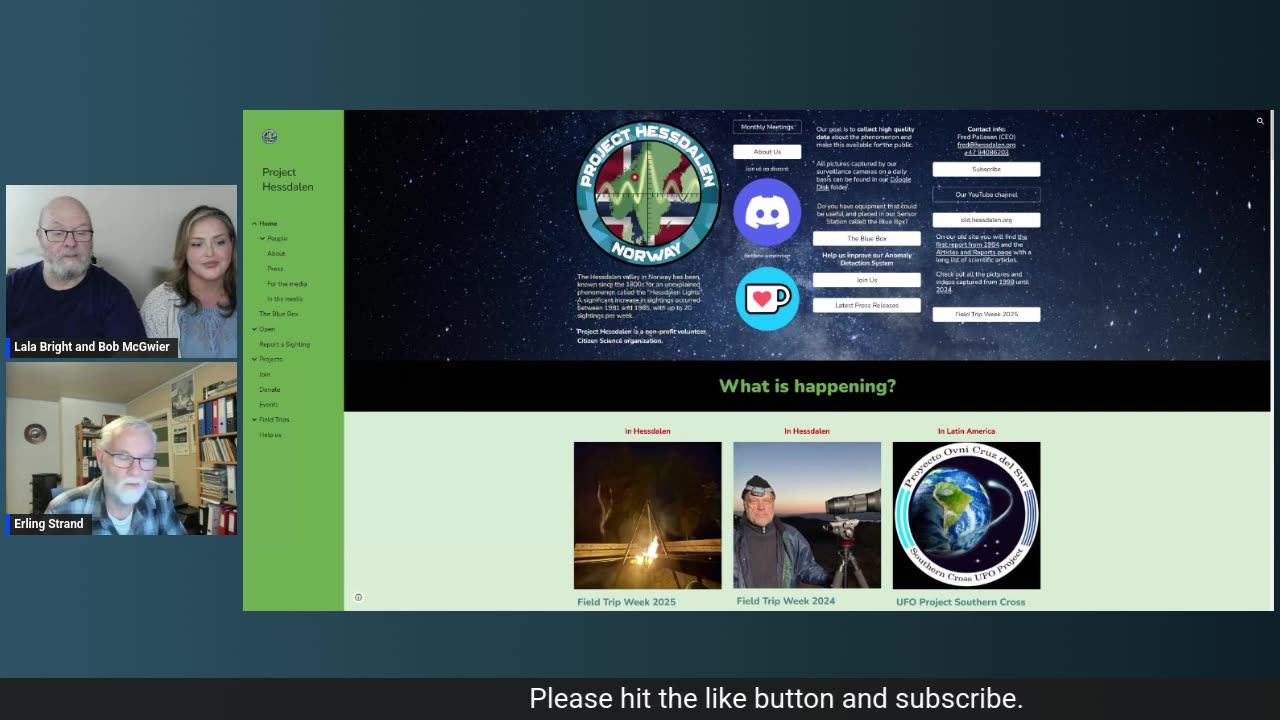Collapse the Open section chevron
This screenshot has width=1280, height=720.
pyautogui.click(x=254, y=329)
